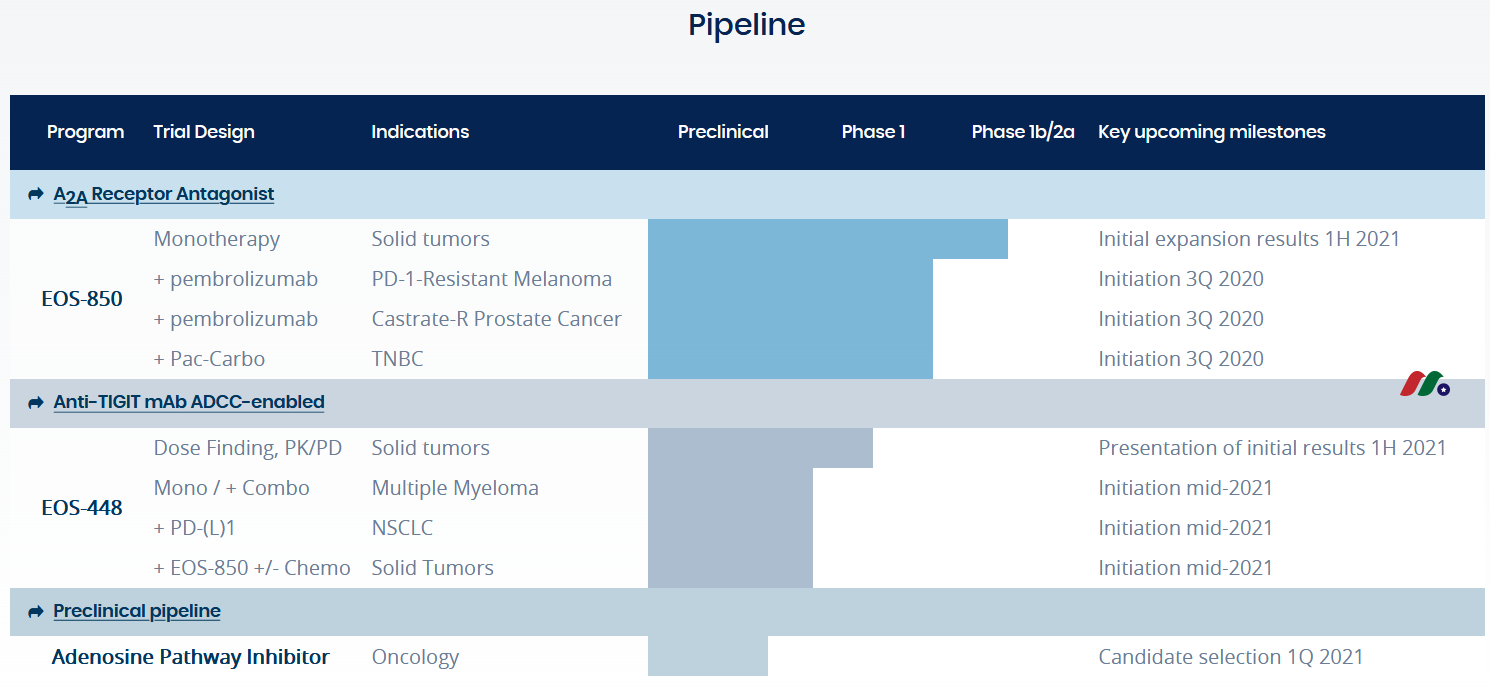Click Initiation 3Q 2020 in Prostate Cancer row

pyautogui.click(x=1181, y=319)
